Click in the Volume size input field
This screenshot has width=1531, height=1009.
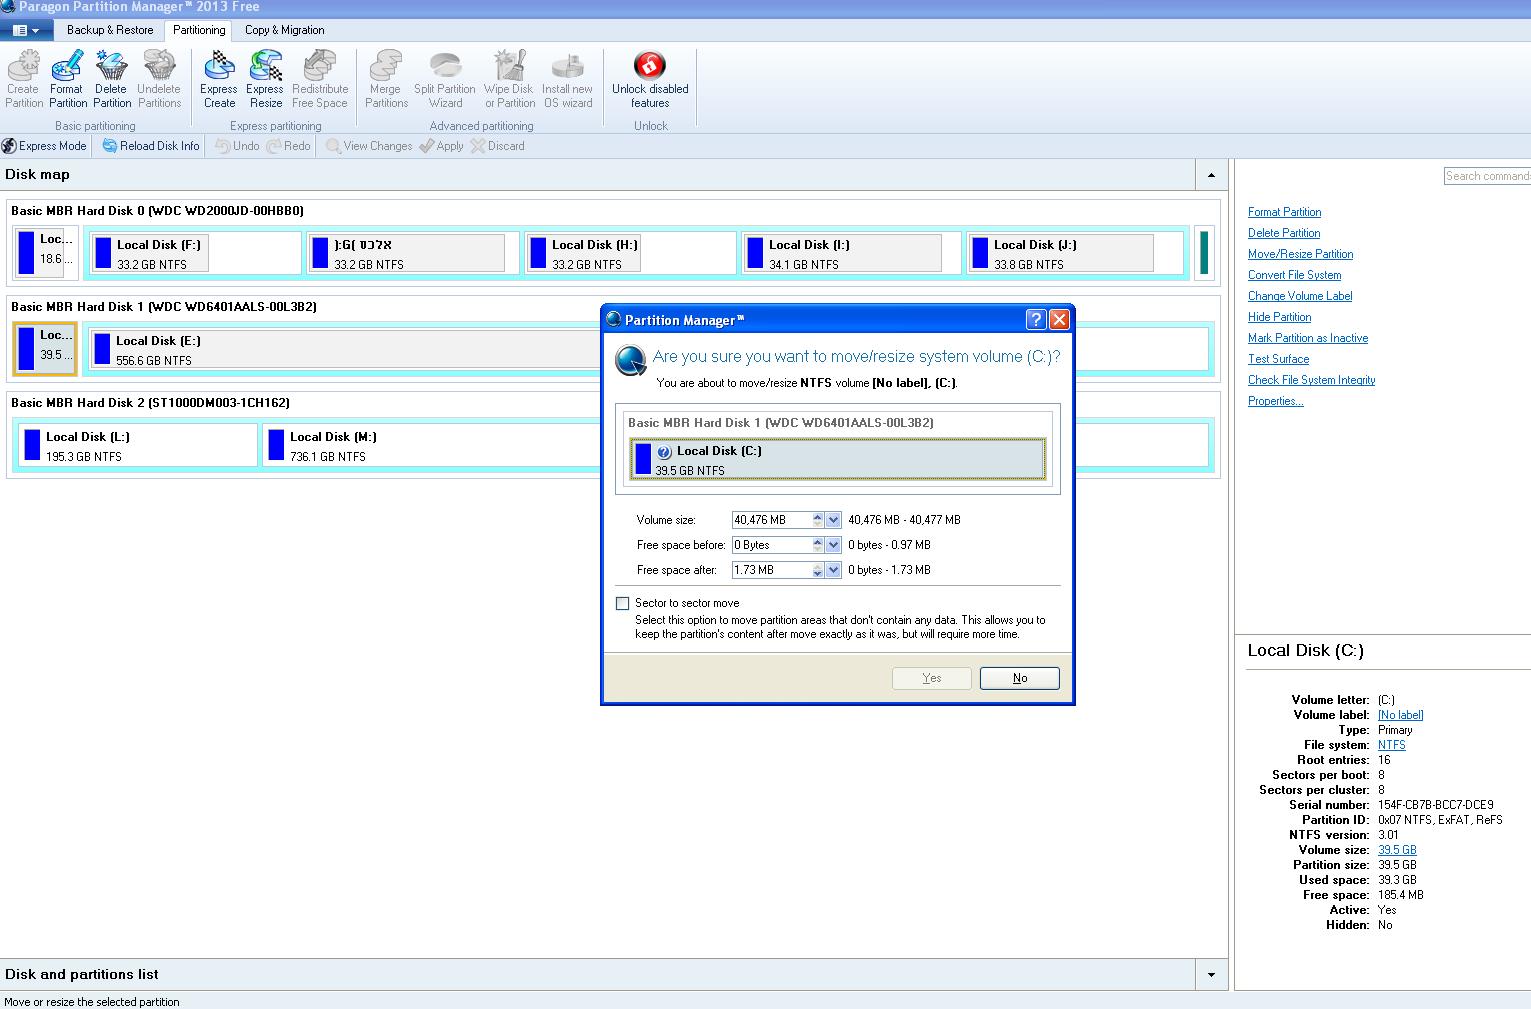pyautogui.click(x=770, y=520)
